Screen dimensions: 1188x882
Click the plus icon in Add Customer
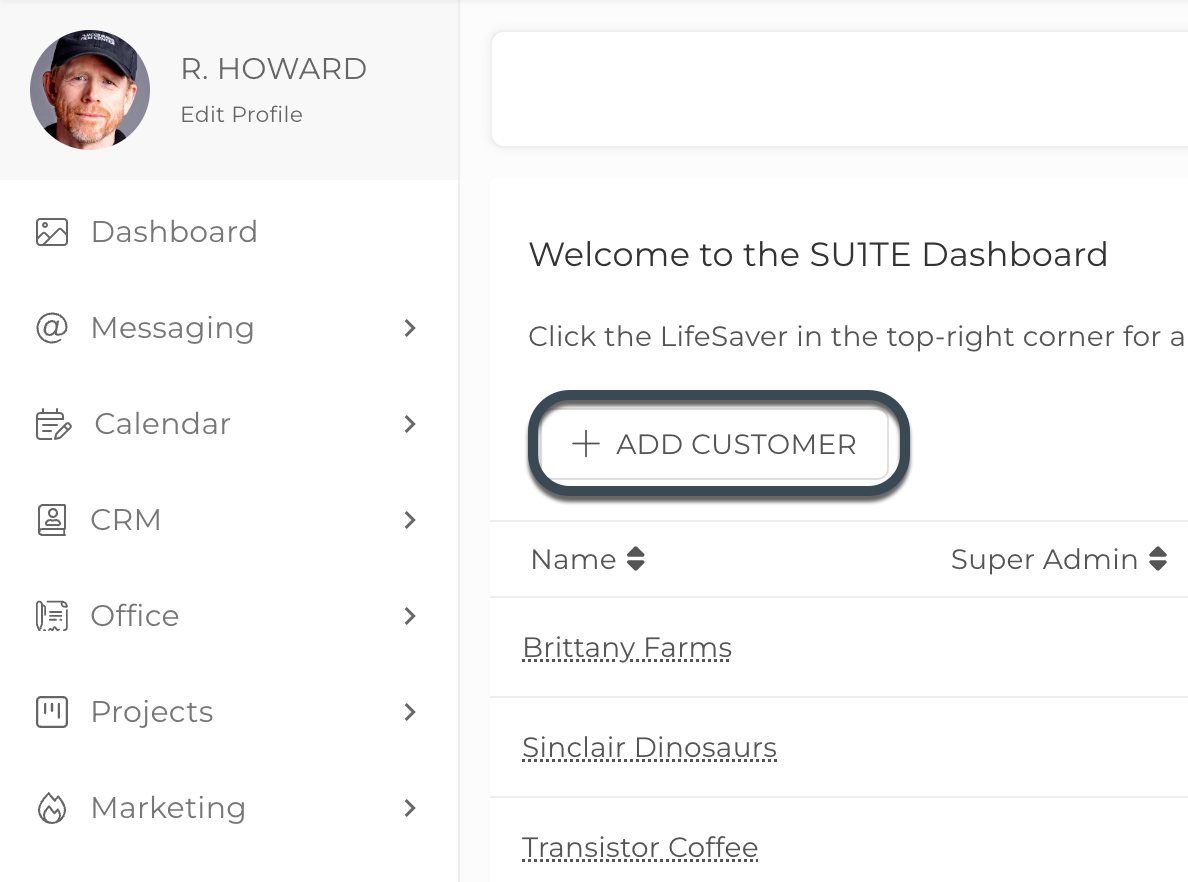tap(585, 444)
